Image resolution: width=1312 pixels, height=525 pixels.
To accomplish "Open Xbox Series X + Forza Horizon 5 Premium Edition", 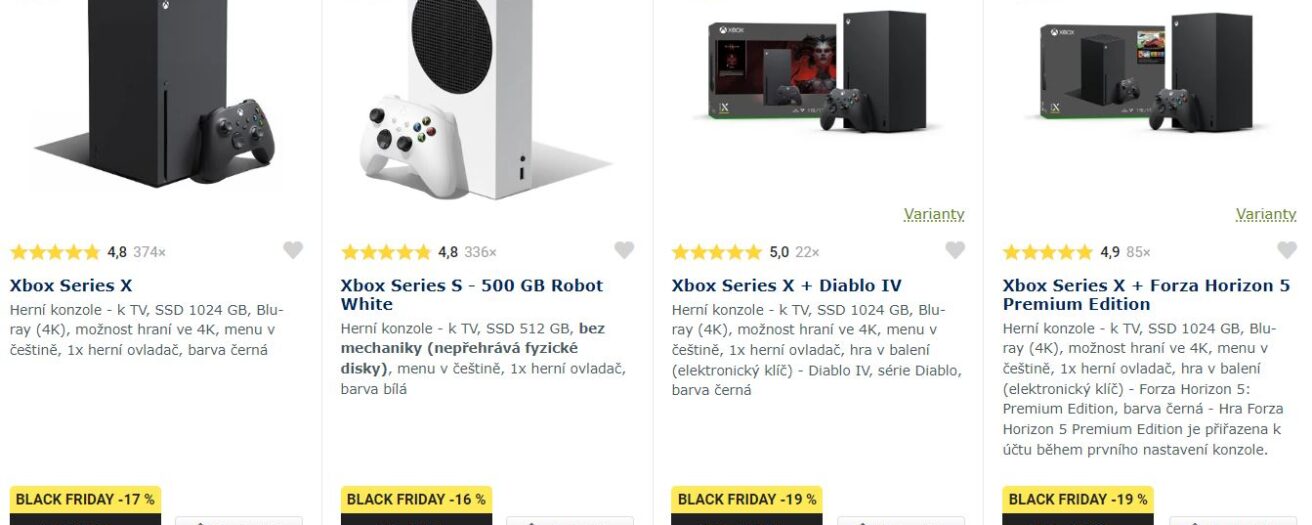I will 1146,294.
